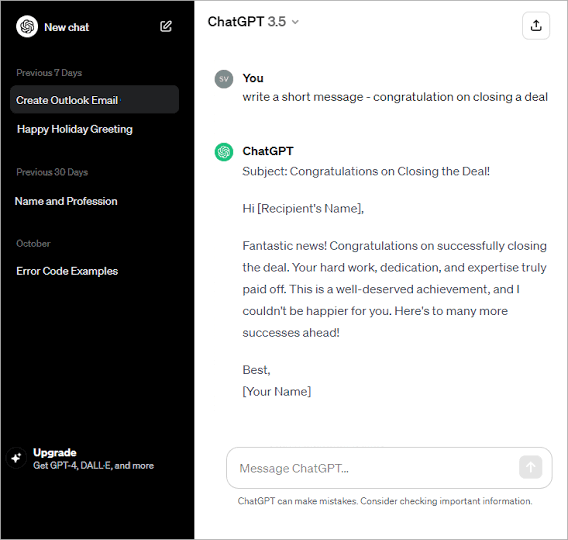Click the Best, sign-off line
Screen dimensions: 568x540
tap(256, 370)
